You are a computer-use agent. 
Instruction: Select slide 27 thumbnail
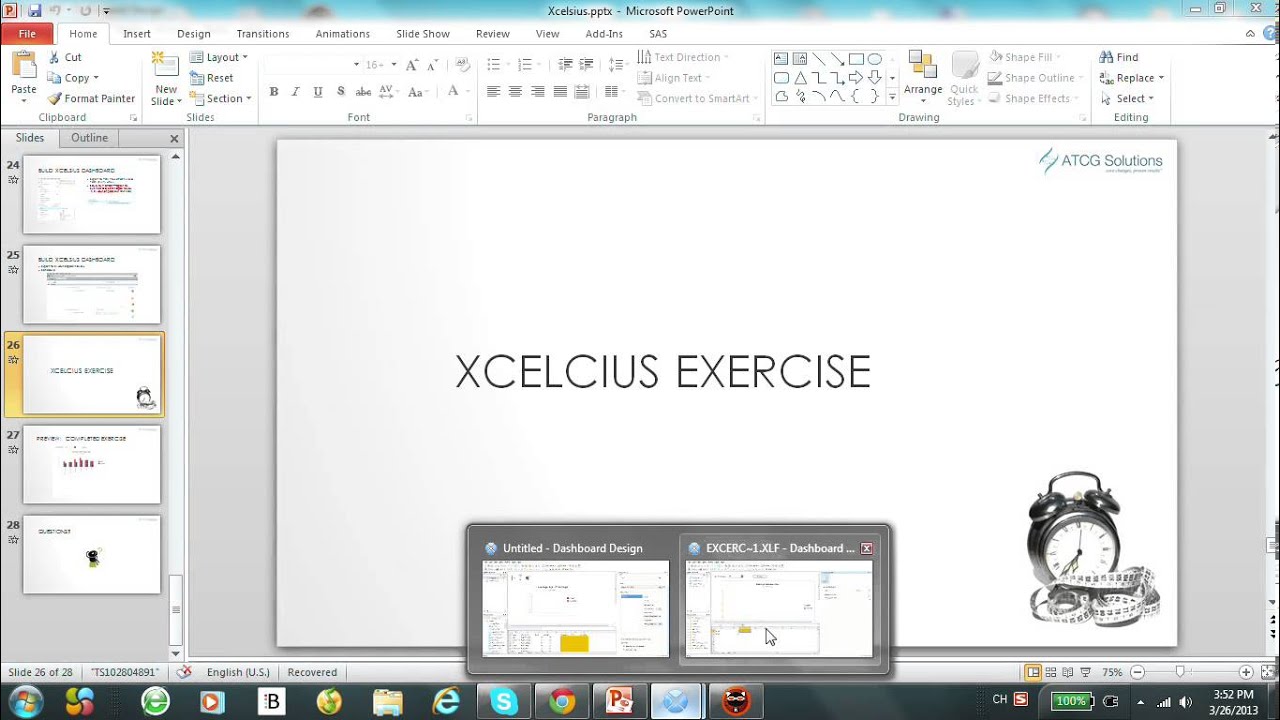tap(92, 464)
